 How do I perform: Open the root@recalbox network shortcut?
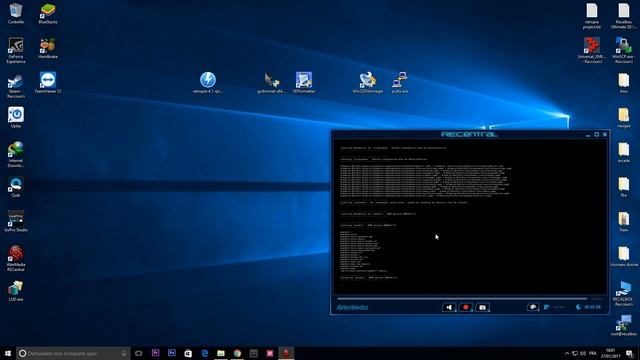click(x=624, y=326)
